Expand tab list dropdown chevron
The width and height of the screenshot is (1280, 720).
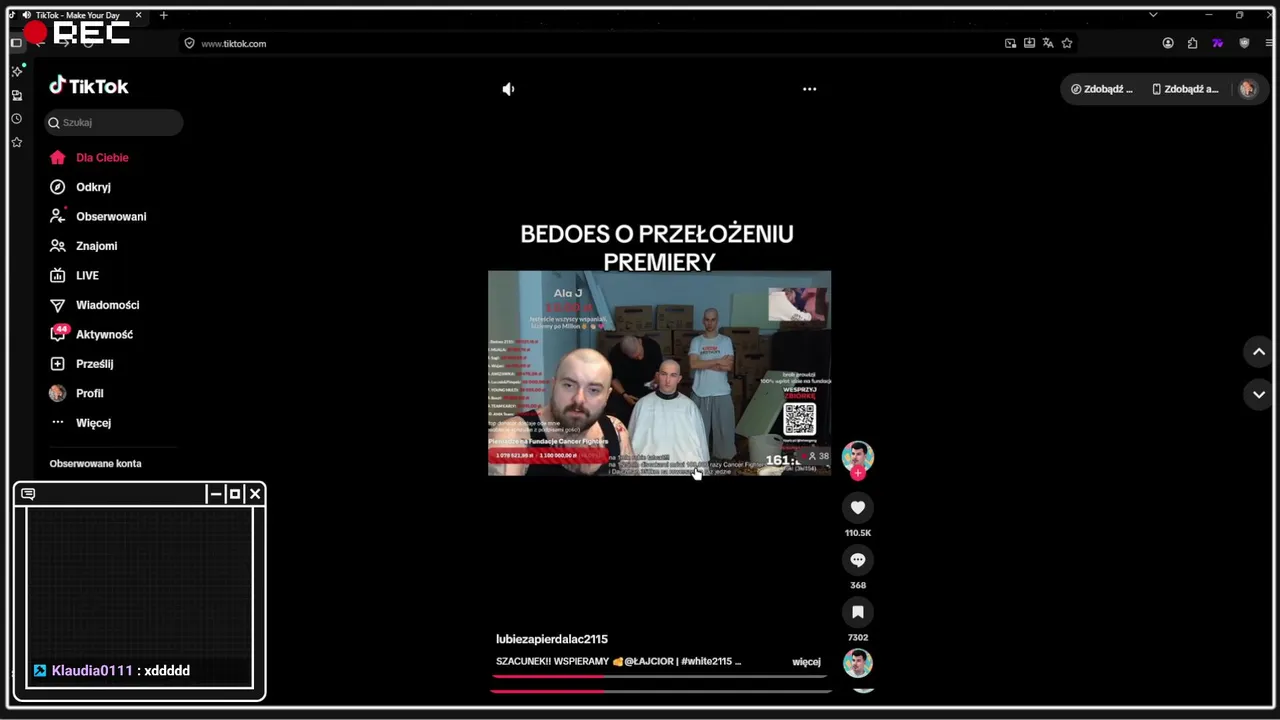click(1153, 15)
